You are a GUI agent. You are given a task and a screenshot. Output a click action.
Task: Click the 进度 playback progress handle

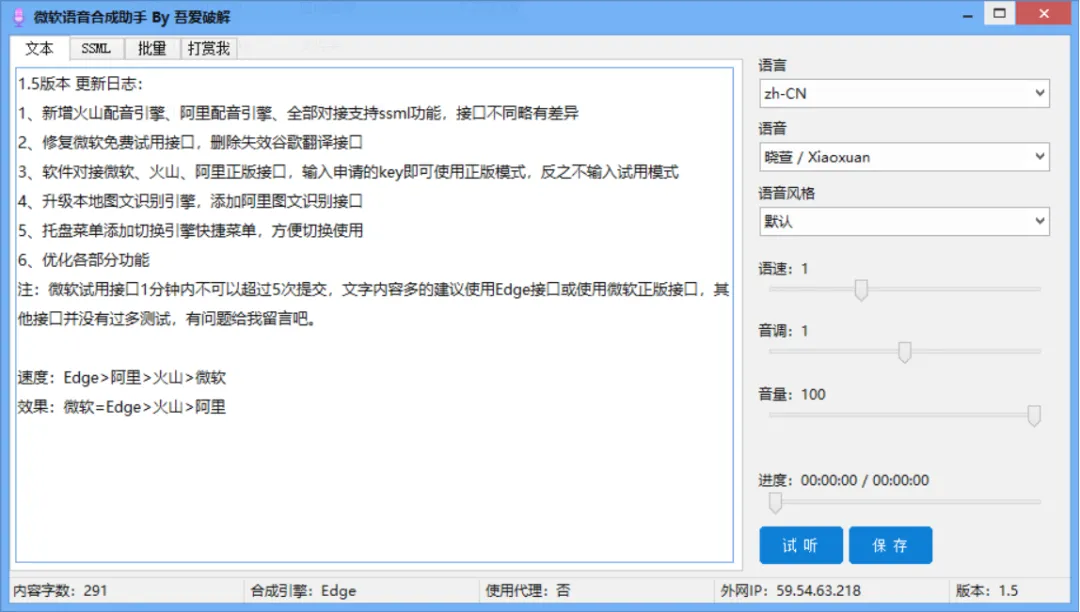(x=776, y=503)
